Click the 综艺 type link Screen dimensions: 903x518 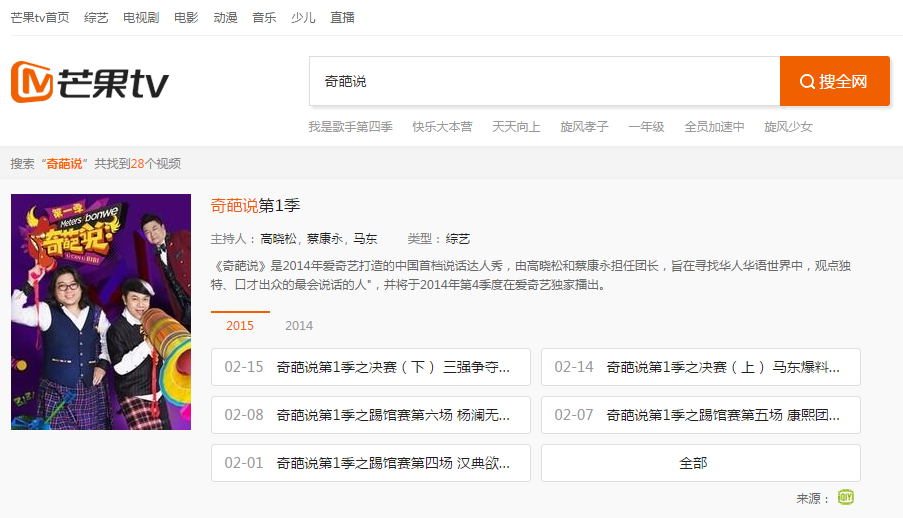click(x=458, y=239)
